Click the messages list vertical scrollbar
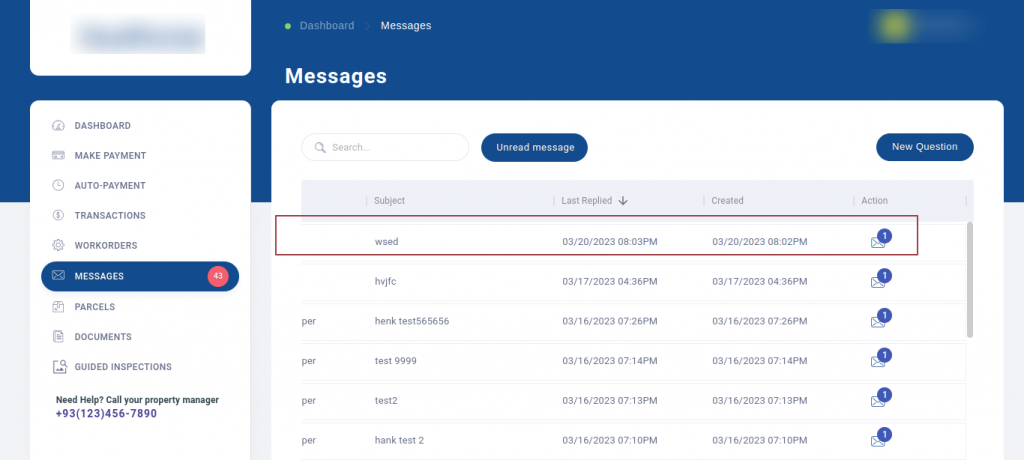 tap(968, 280)
